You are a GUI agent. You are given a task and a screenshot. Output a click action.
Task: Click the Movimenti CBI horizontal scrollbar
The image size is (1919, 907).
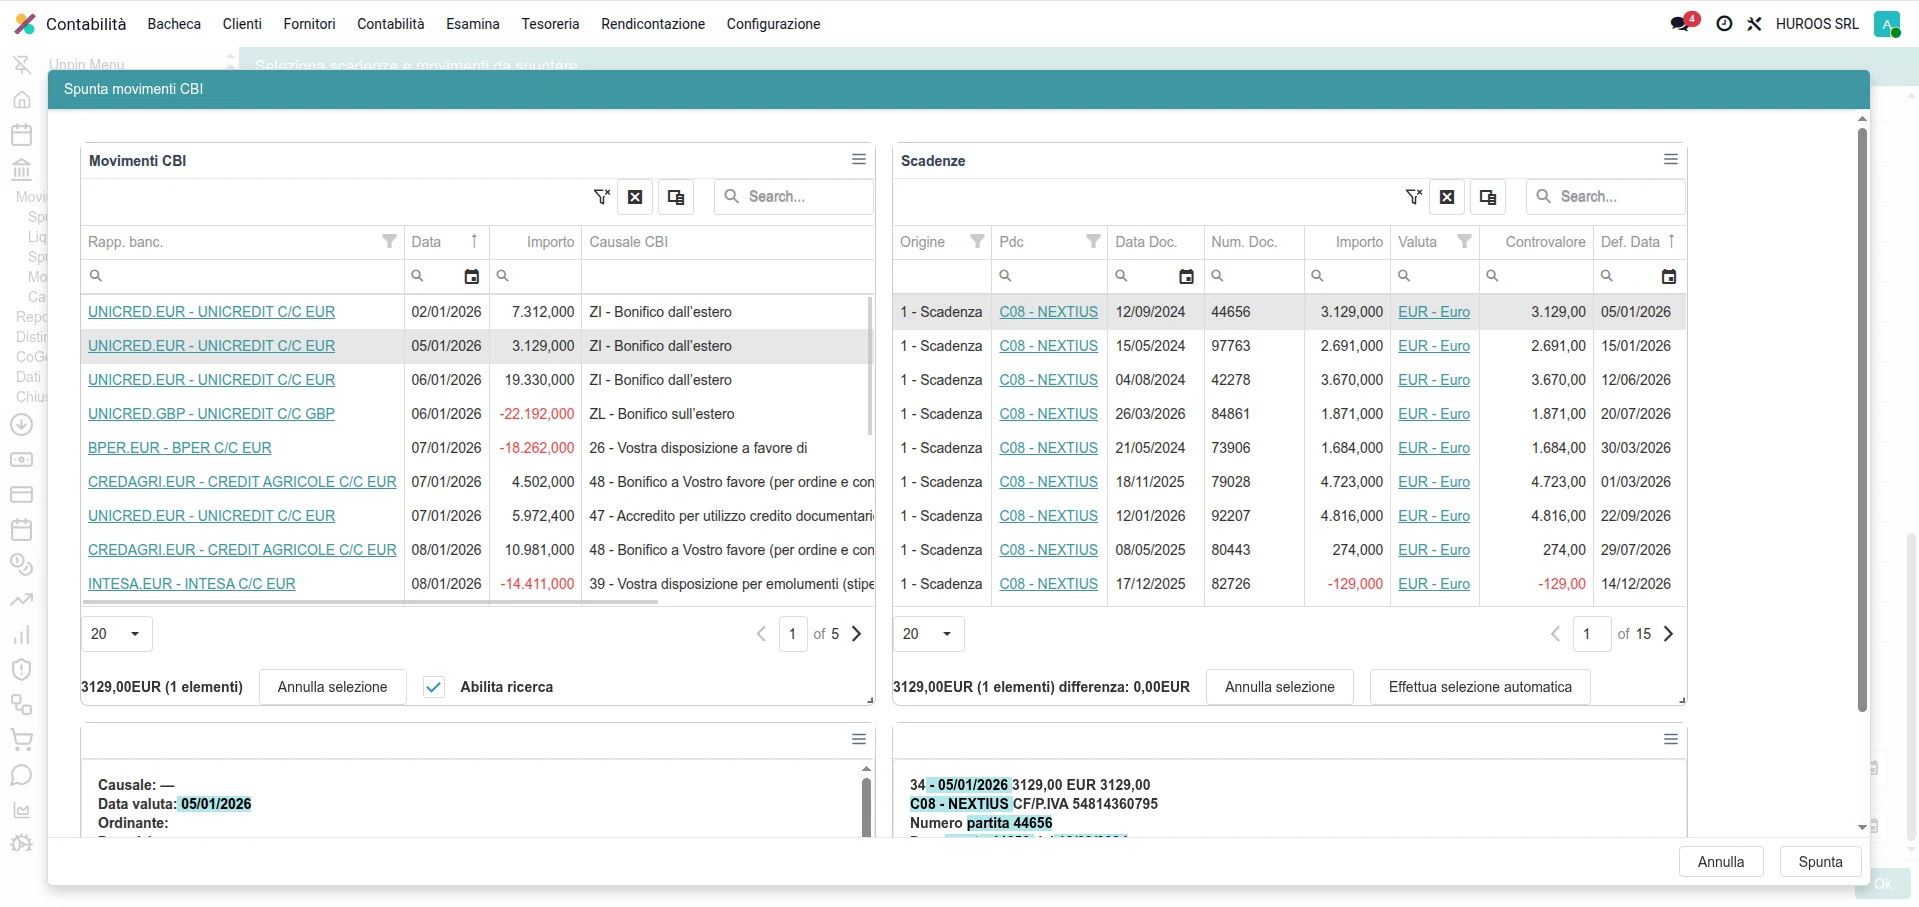pyautogui.click(x=370, y=603)
